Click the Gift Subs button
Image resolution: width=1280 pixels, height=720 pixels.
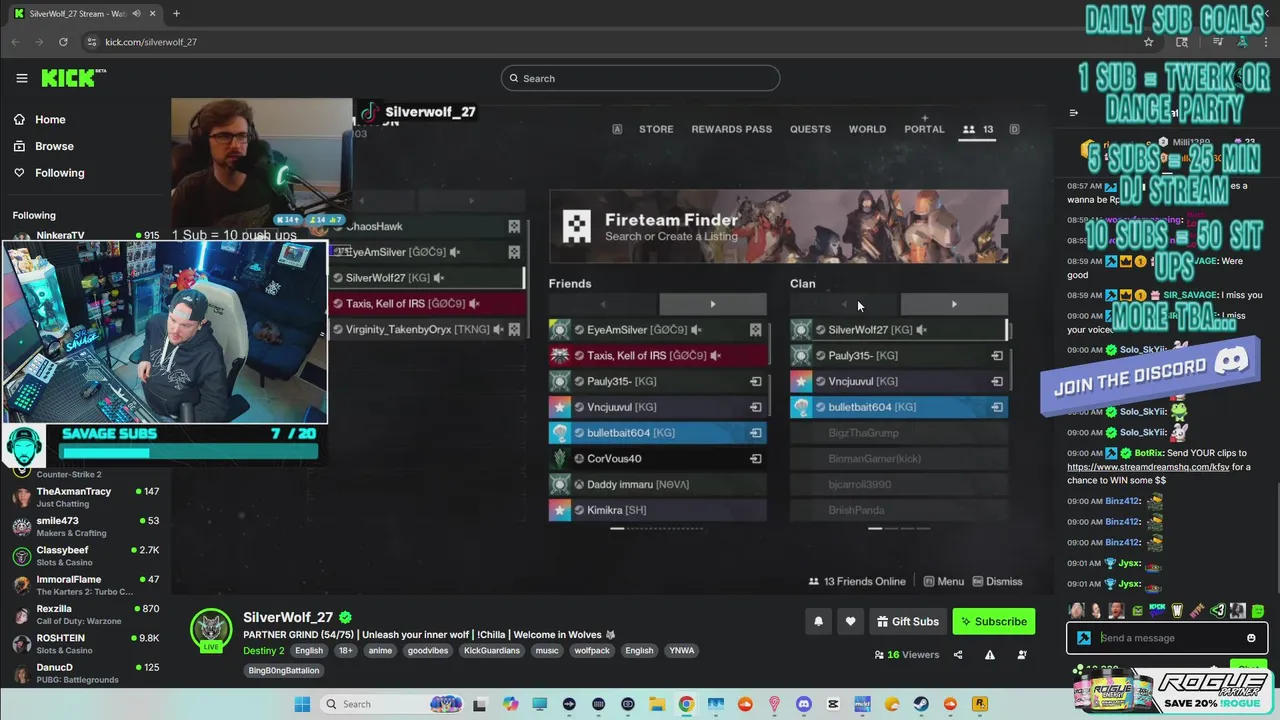click(908, 621)
